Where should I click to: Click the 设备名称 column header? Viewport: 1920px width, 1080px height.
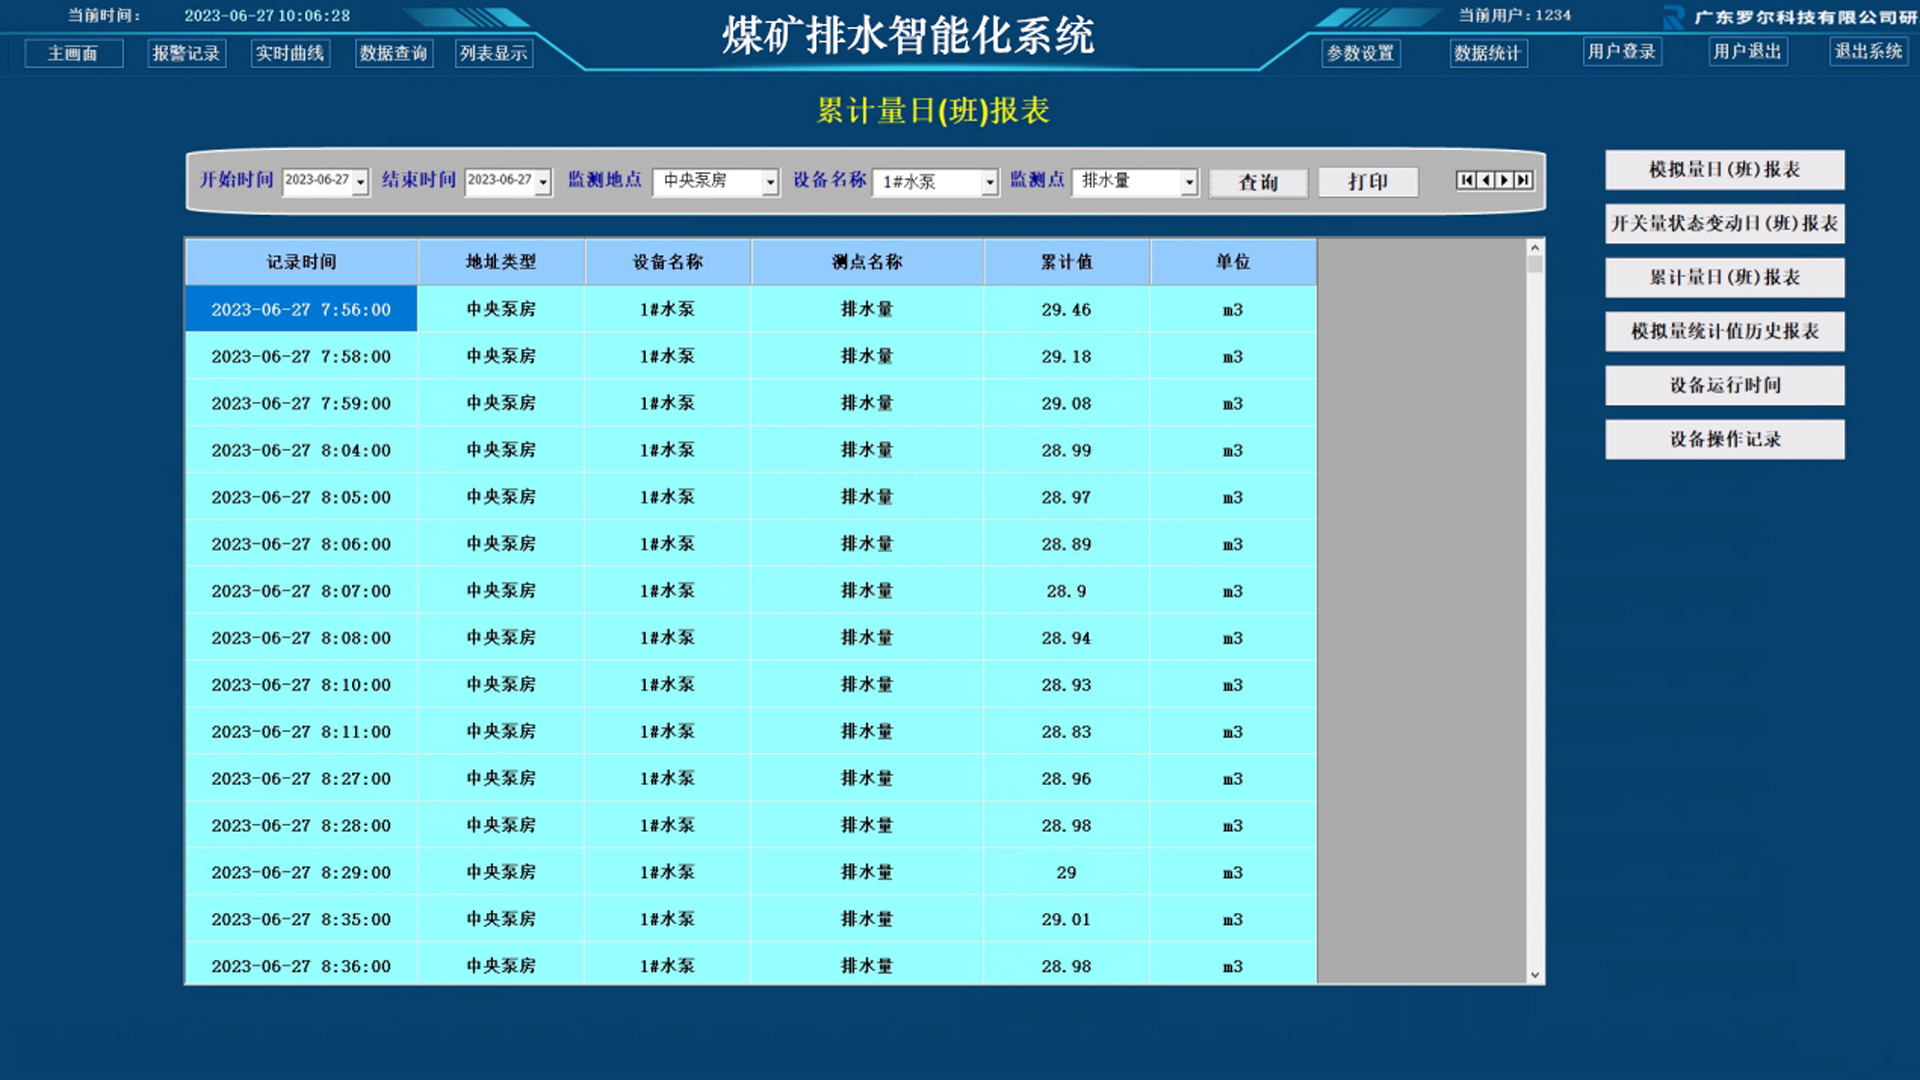coord(668,262)
